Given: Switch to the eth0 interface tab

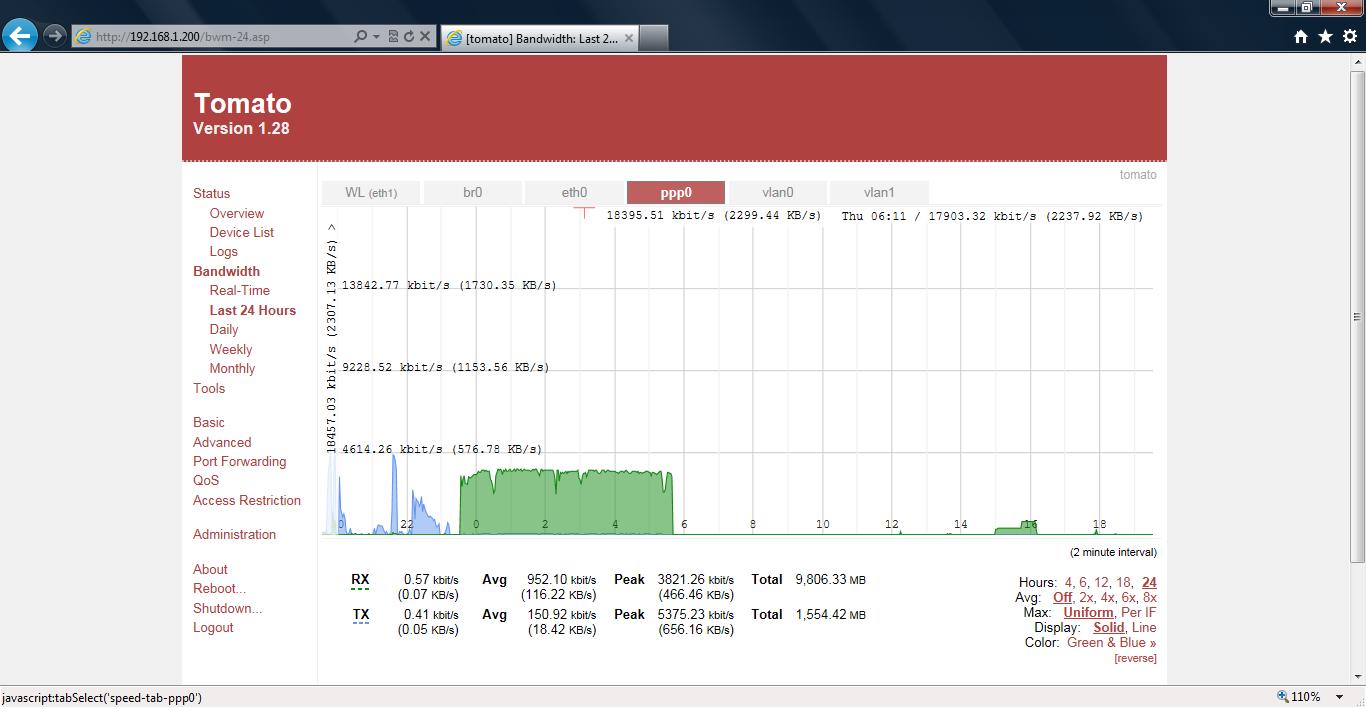Looking at the screenshot, I should click(x=574, y=193).
